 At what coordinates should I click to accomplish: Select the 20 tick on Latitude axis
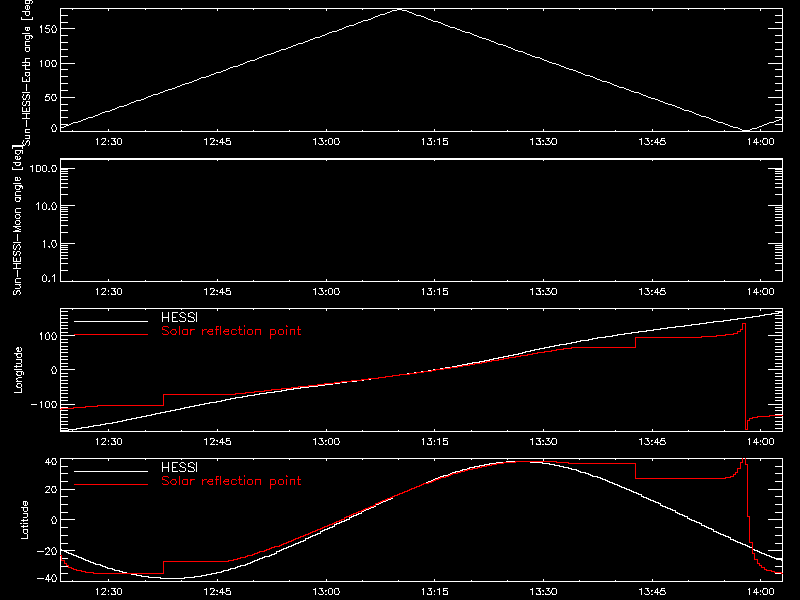click(x=51, y=490)
